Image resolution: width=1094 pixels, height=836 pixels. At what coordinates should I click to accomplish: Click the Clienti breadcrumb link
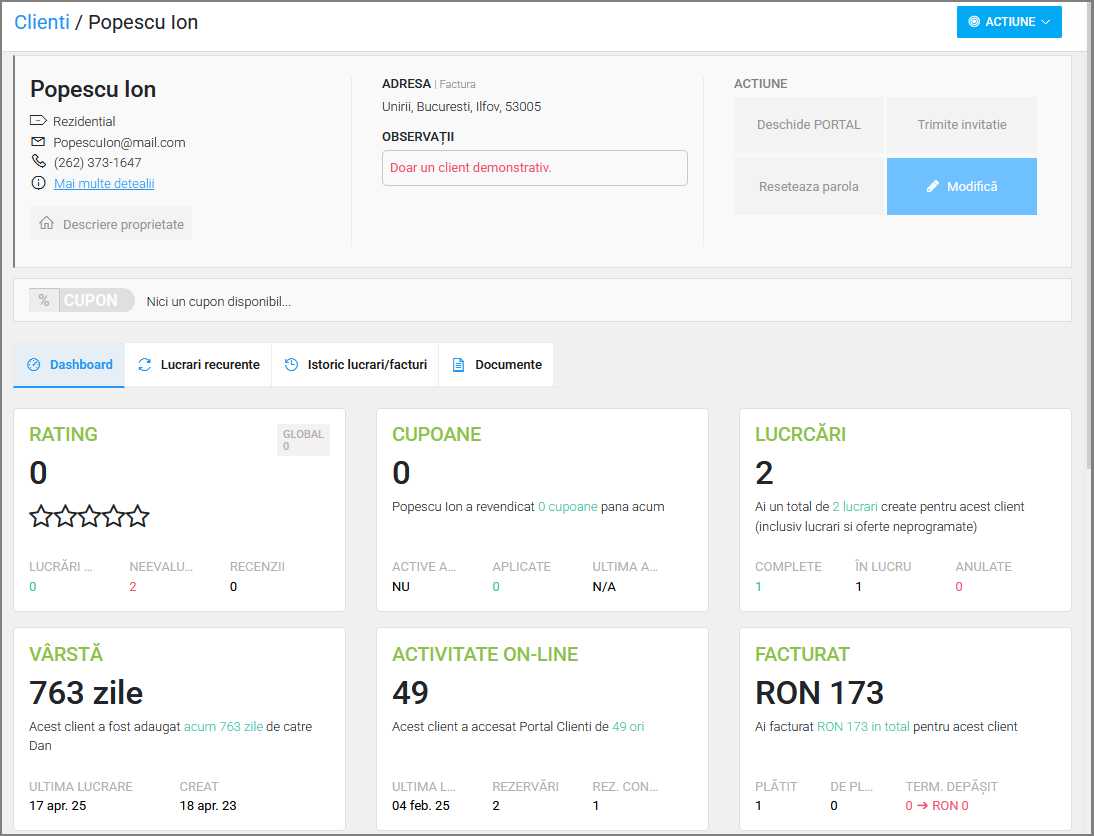coord(42,22)
